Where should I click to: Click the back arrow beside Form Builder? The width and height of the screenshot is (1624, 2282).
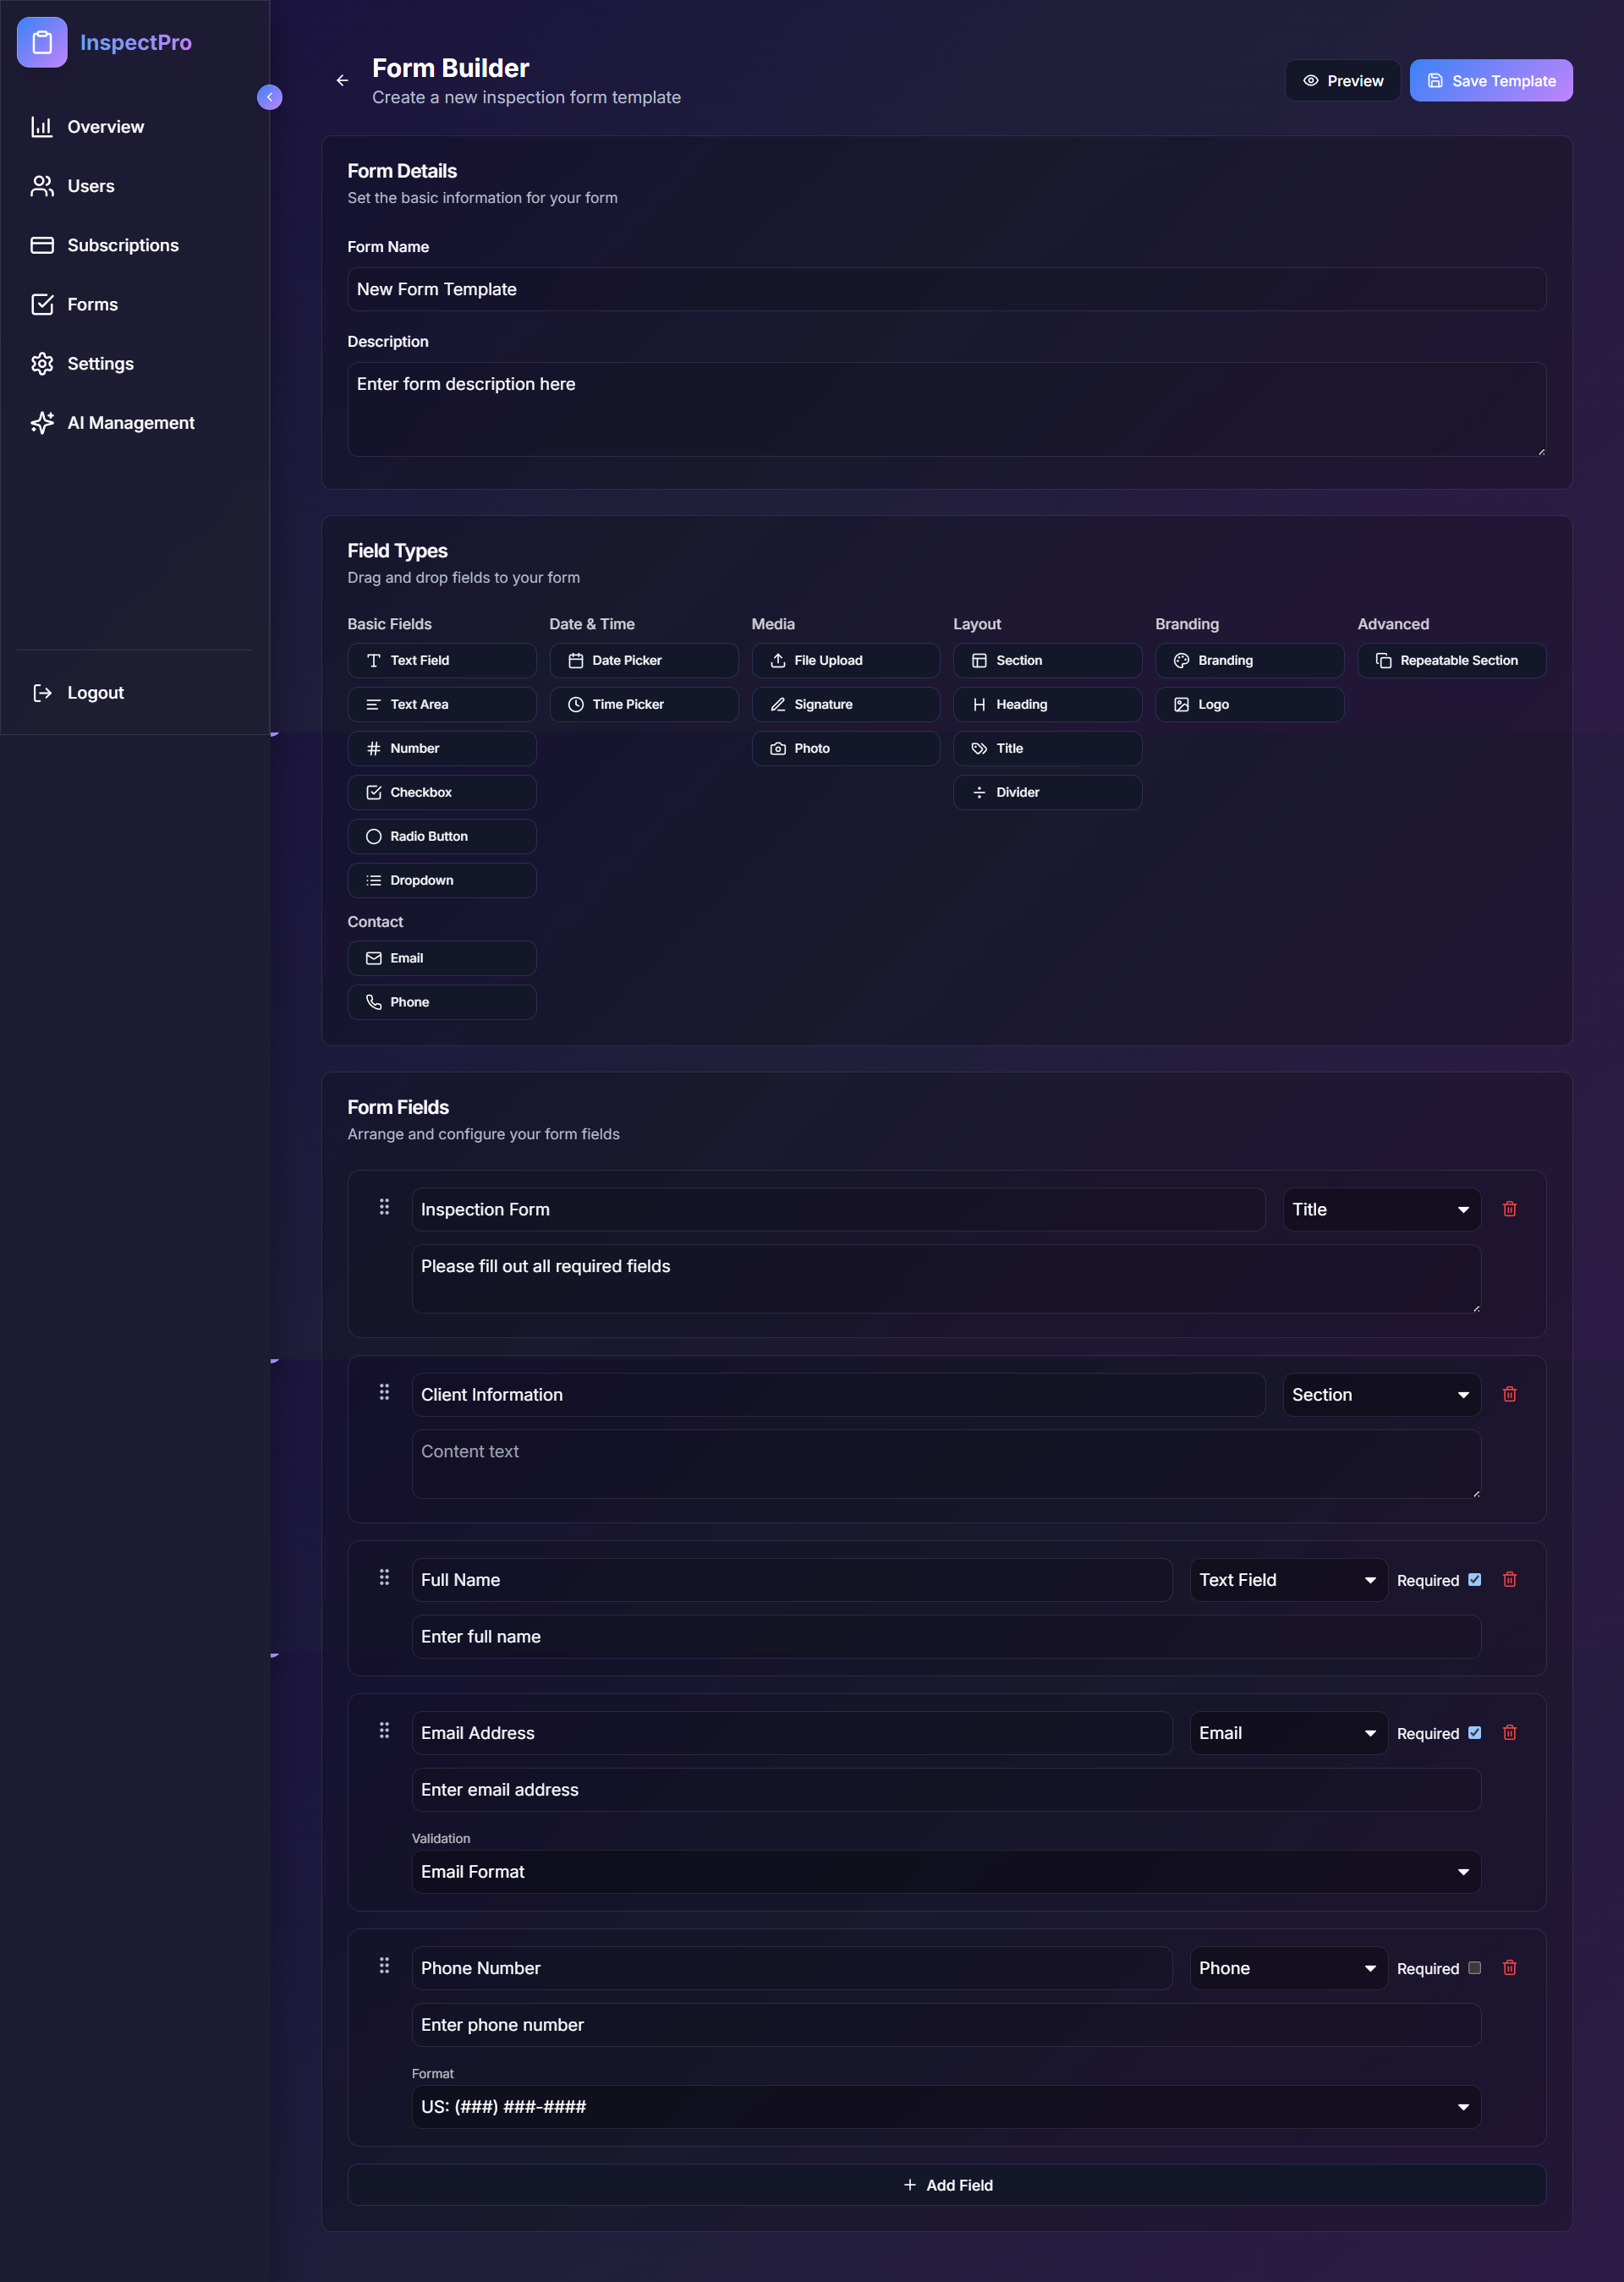point(342,81)
